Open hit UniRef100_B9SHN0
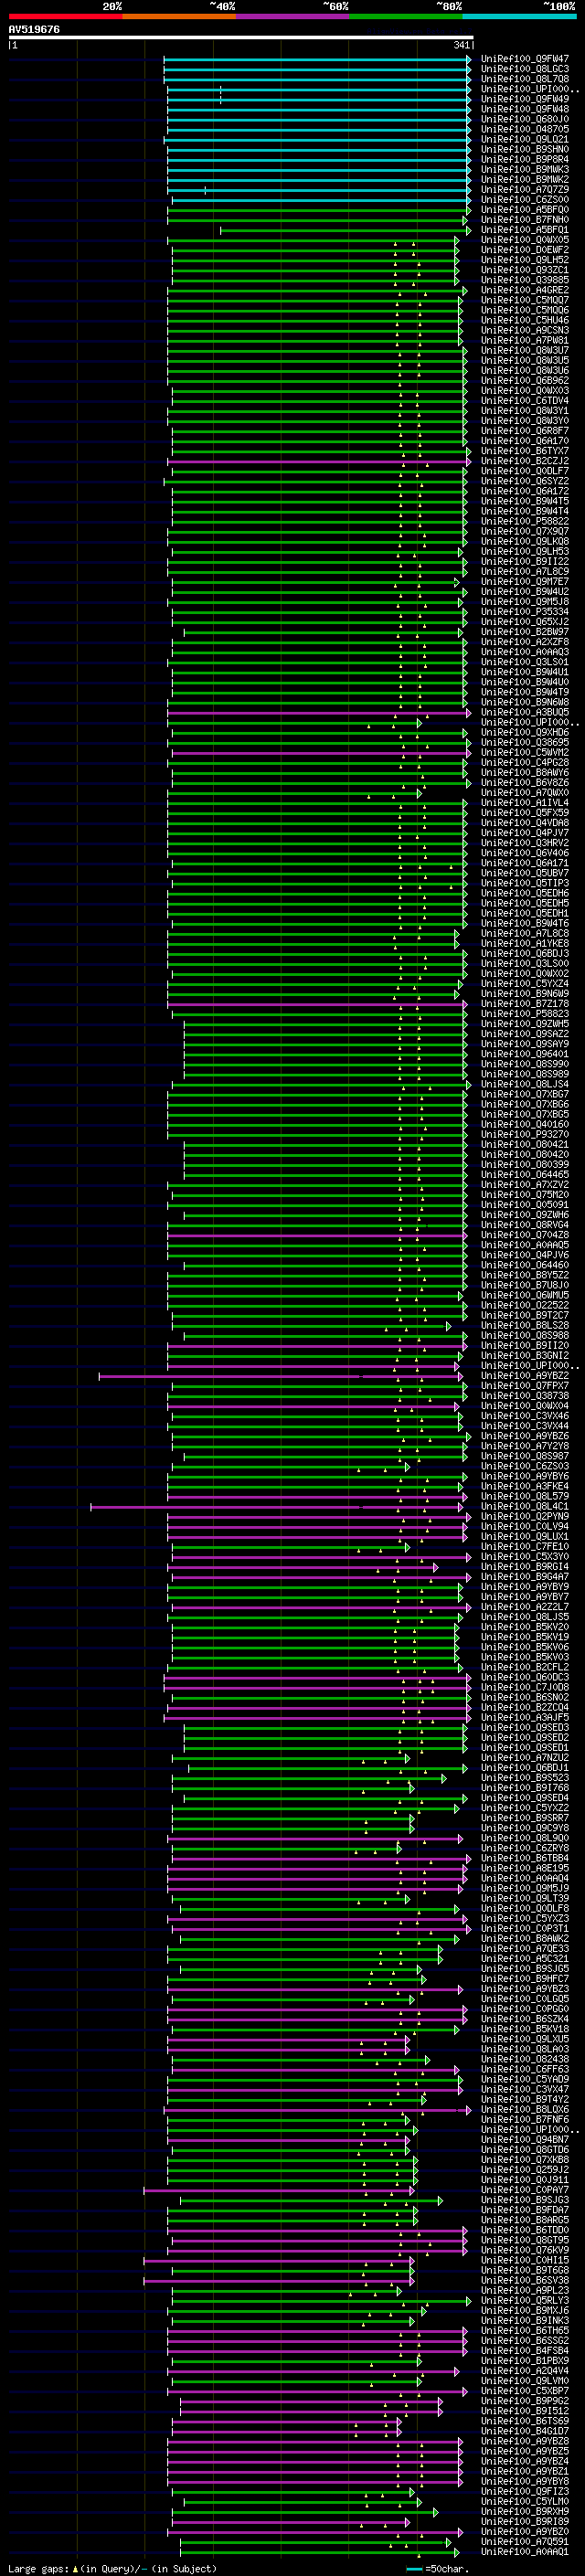The image size is (585, 2576). [x=525, y=149]
